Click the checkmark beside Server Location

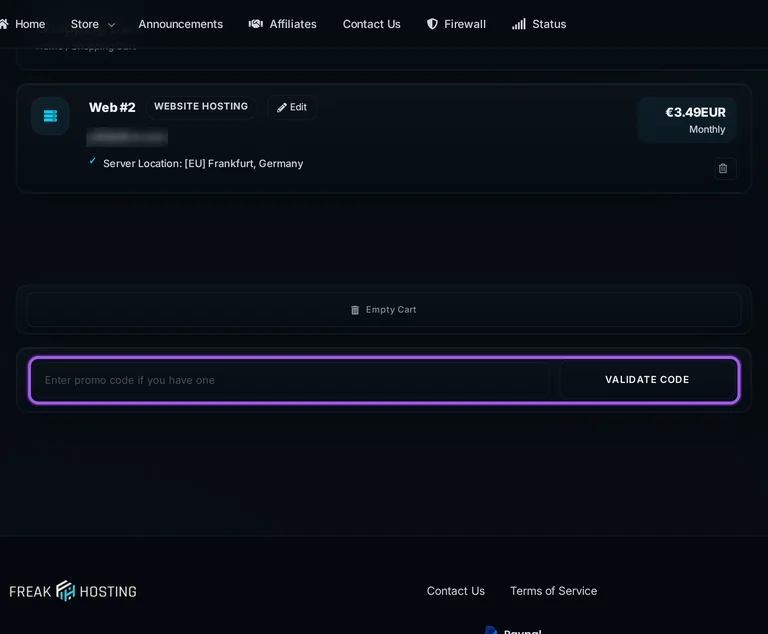pyautogui.click(x=92, y=161)
